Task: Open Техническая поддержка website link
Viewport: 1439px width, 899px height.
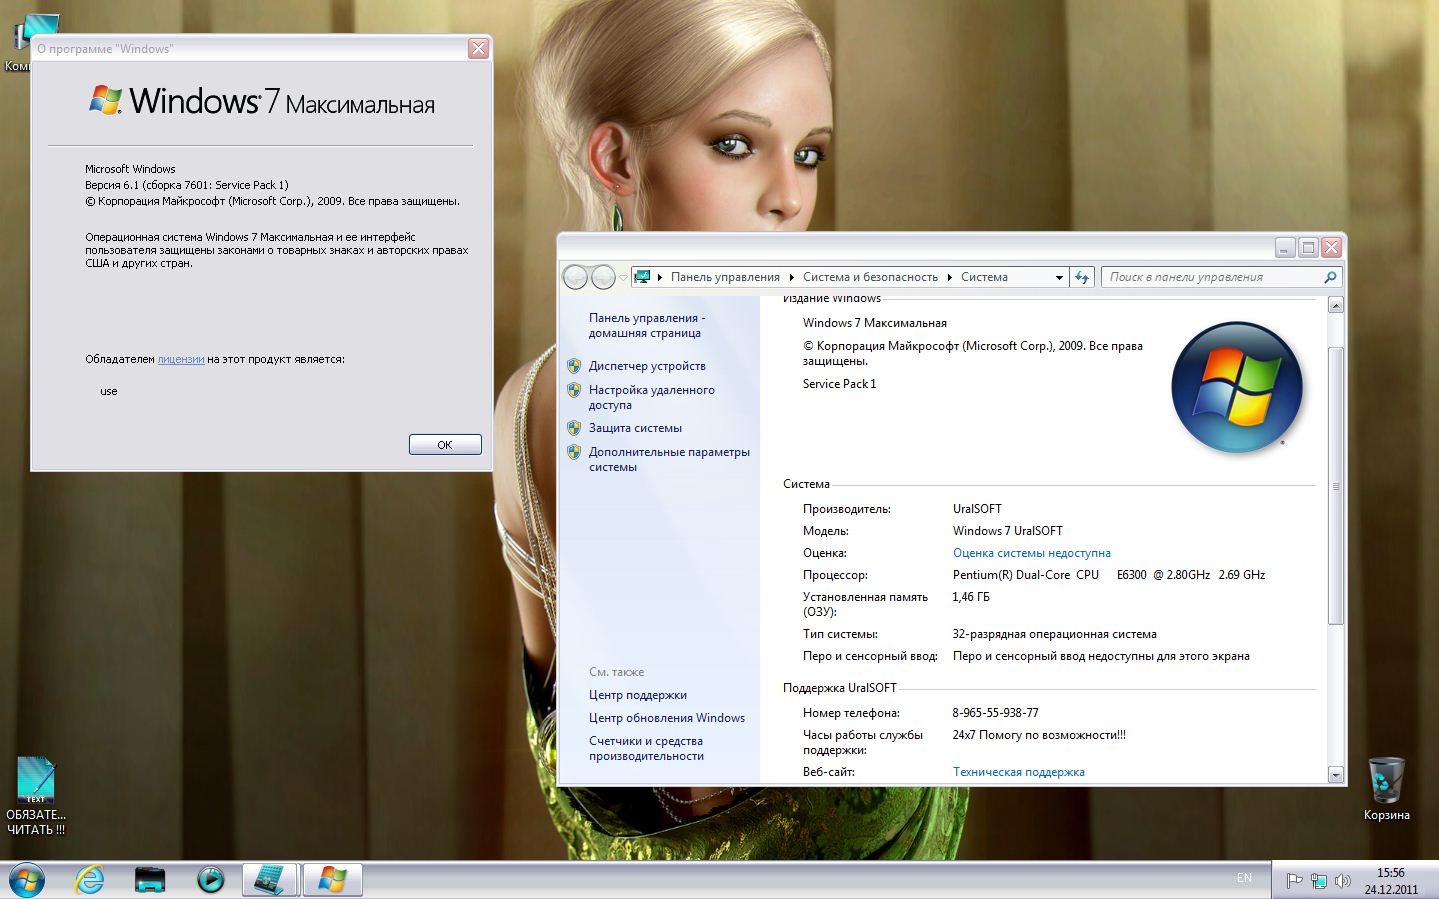Action: coord(1018,772)
